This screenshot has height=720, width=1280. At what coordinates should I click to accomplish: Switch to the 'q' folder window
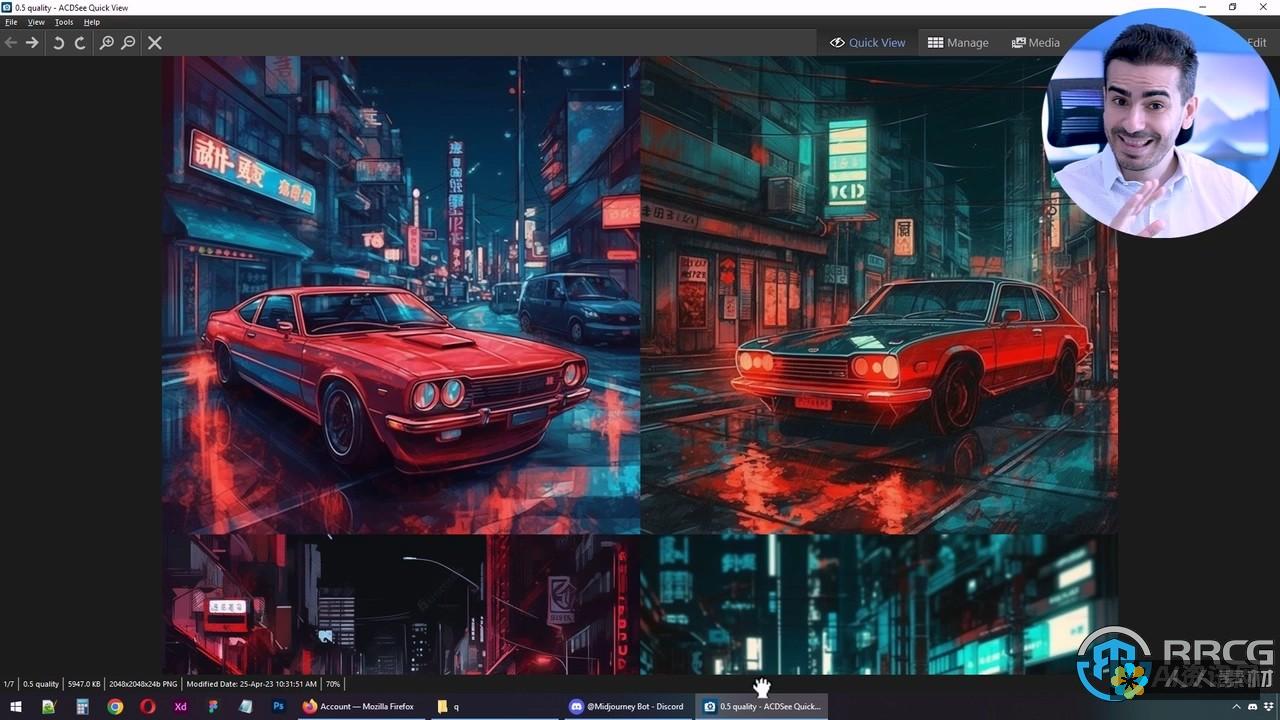tap(495, 706)
